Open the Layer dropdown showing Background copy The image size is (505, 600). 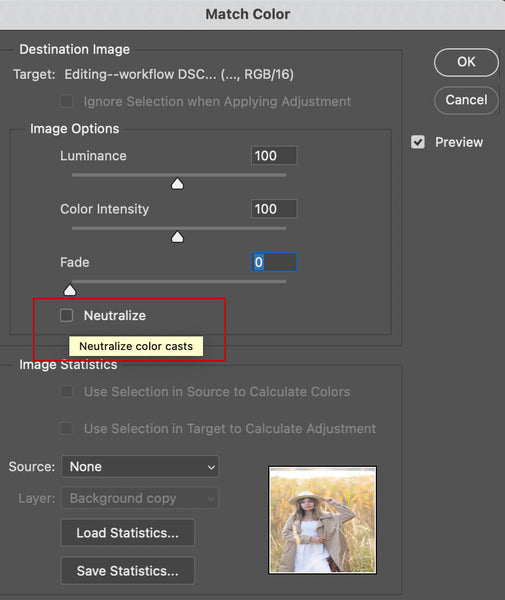point(140,498)
